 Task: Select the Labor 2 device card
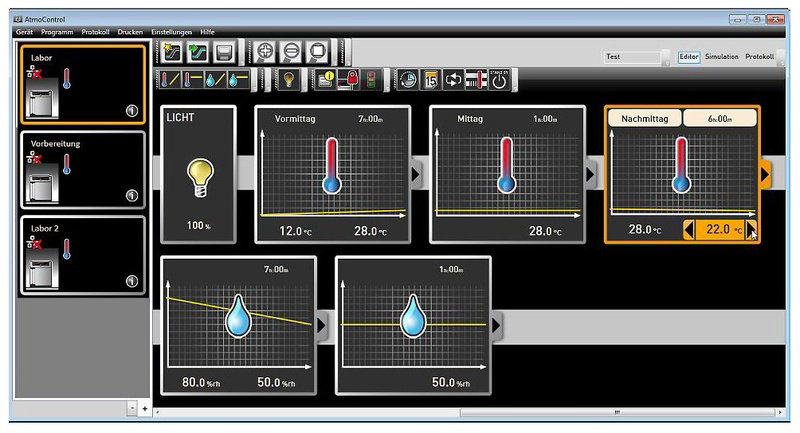(83, 255)
